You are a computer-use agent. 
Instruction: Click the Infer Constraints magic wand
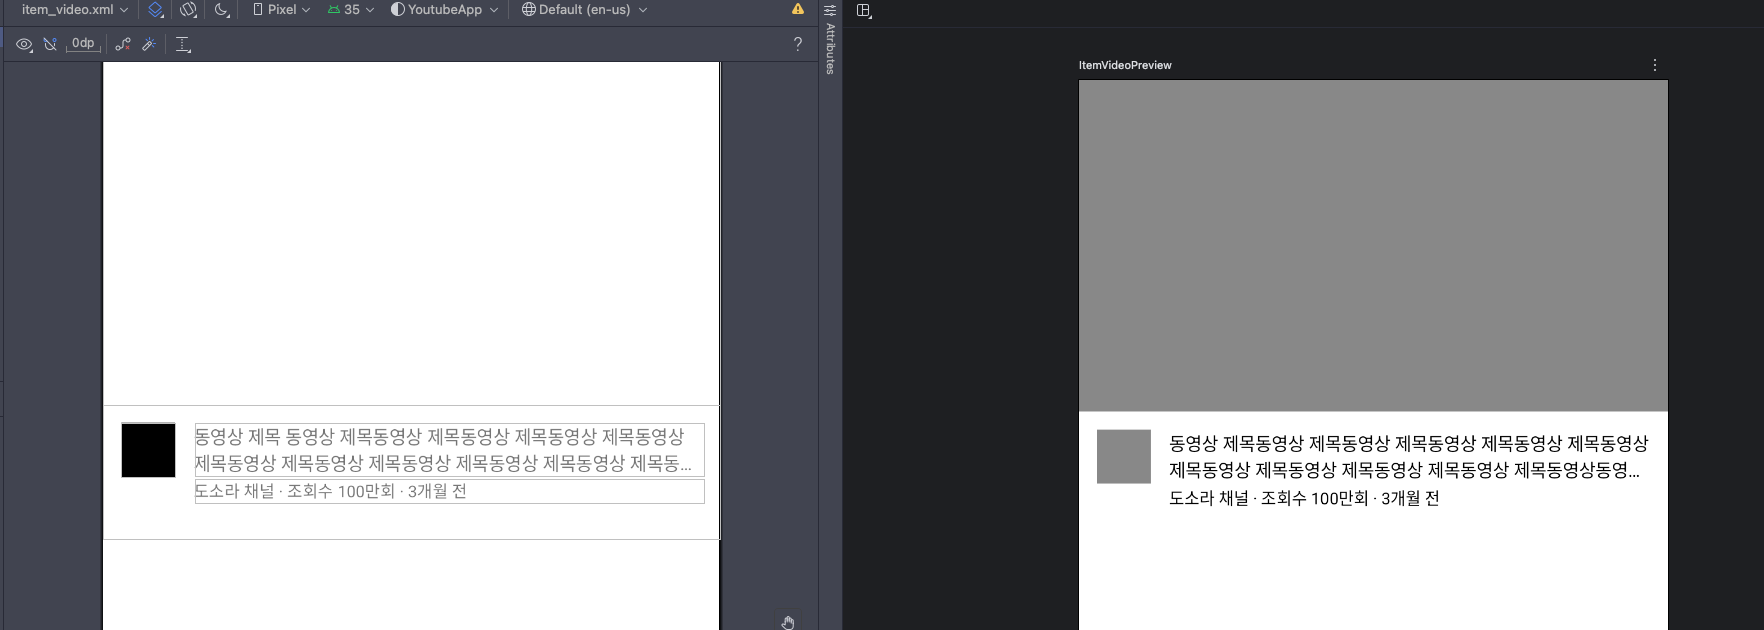coord(149,44)
